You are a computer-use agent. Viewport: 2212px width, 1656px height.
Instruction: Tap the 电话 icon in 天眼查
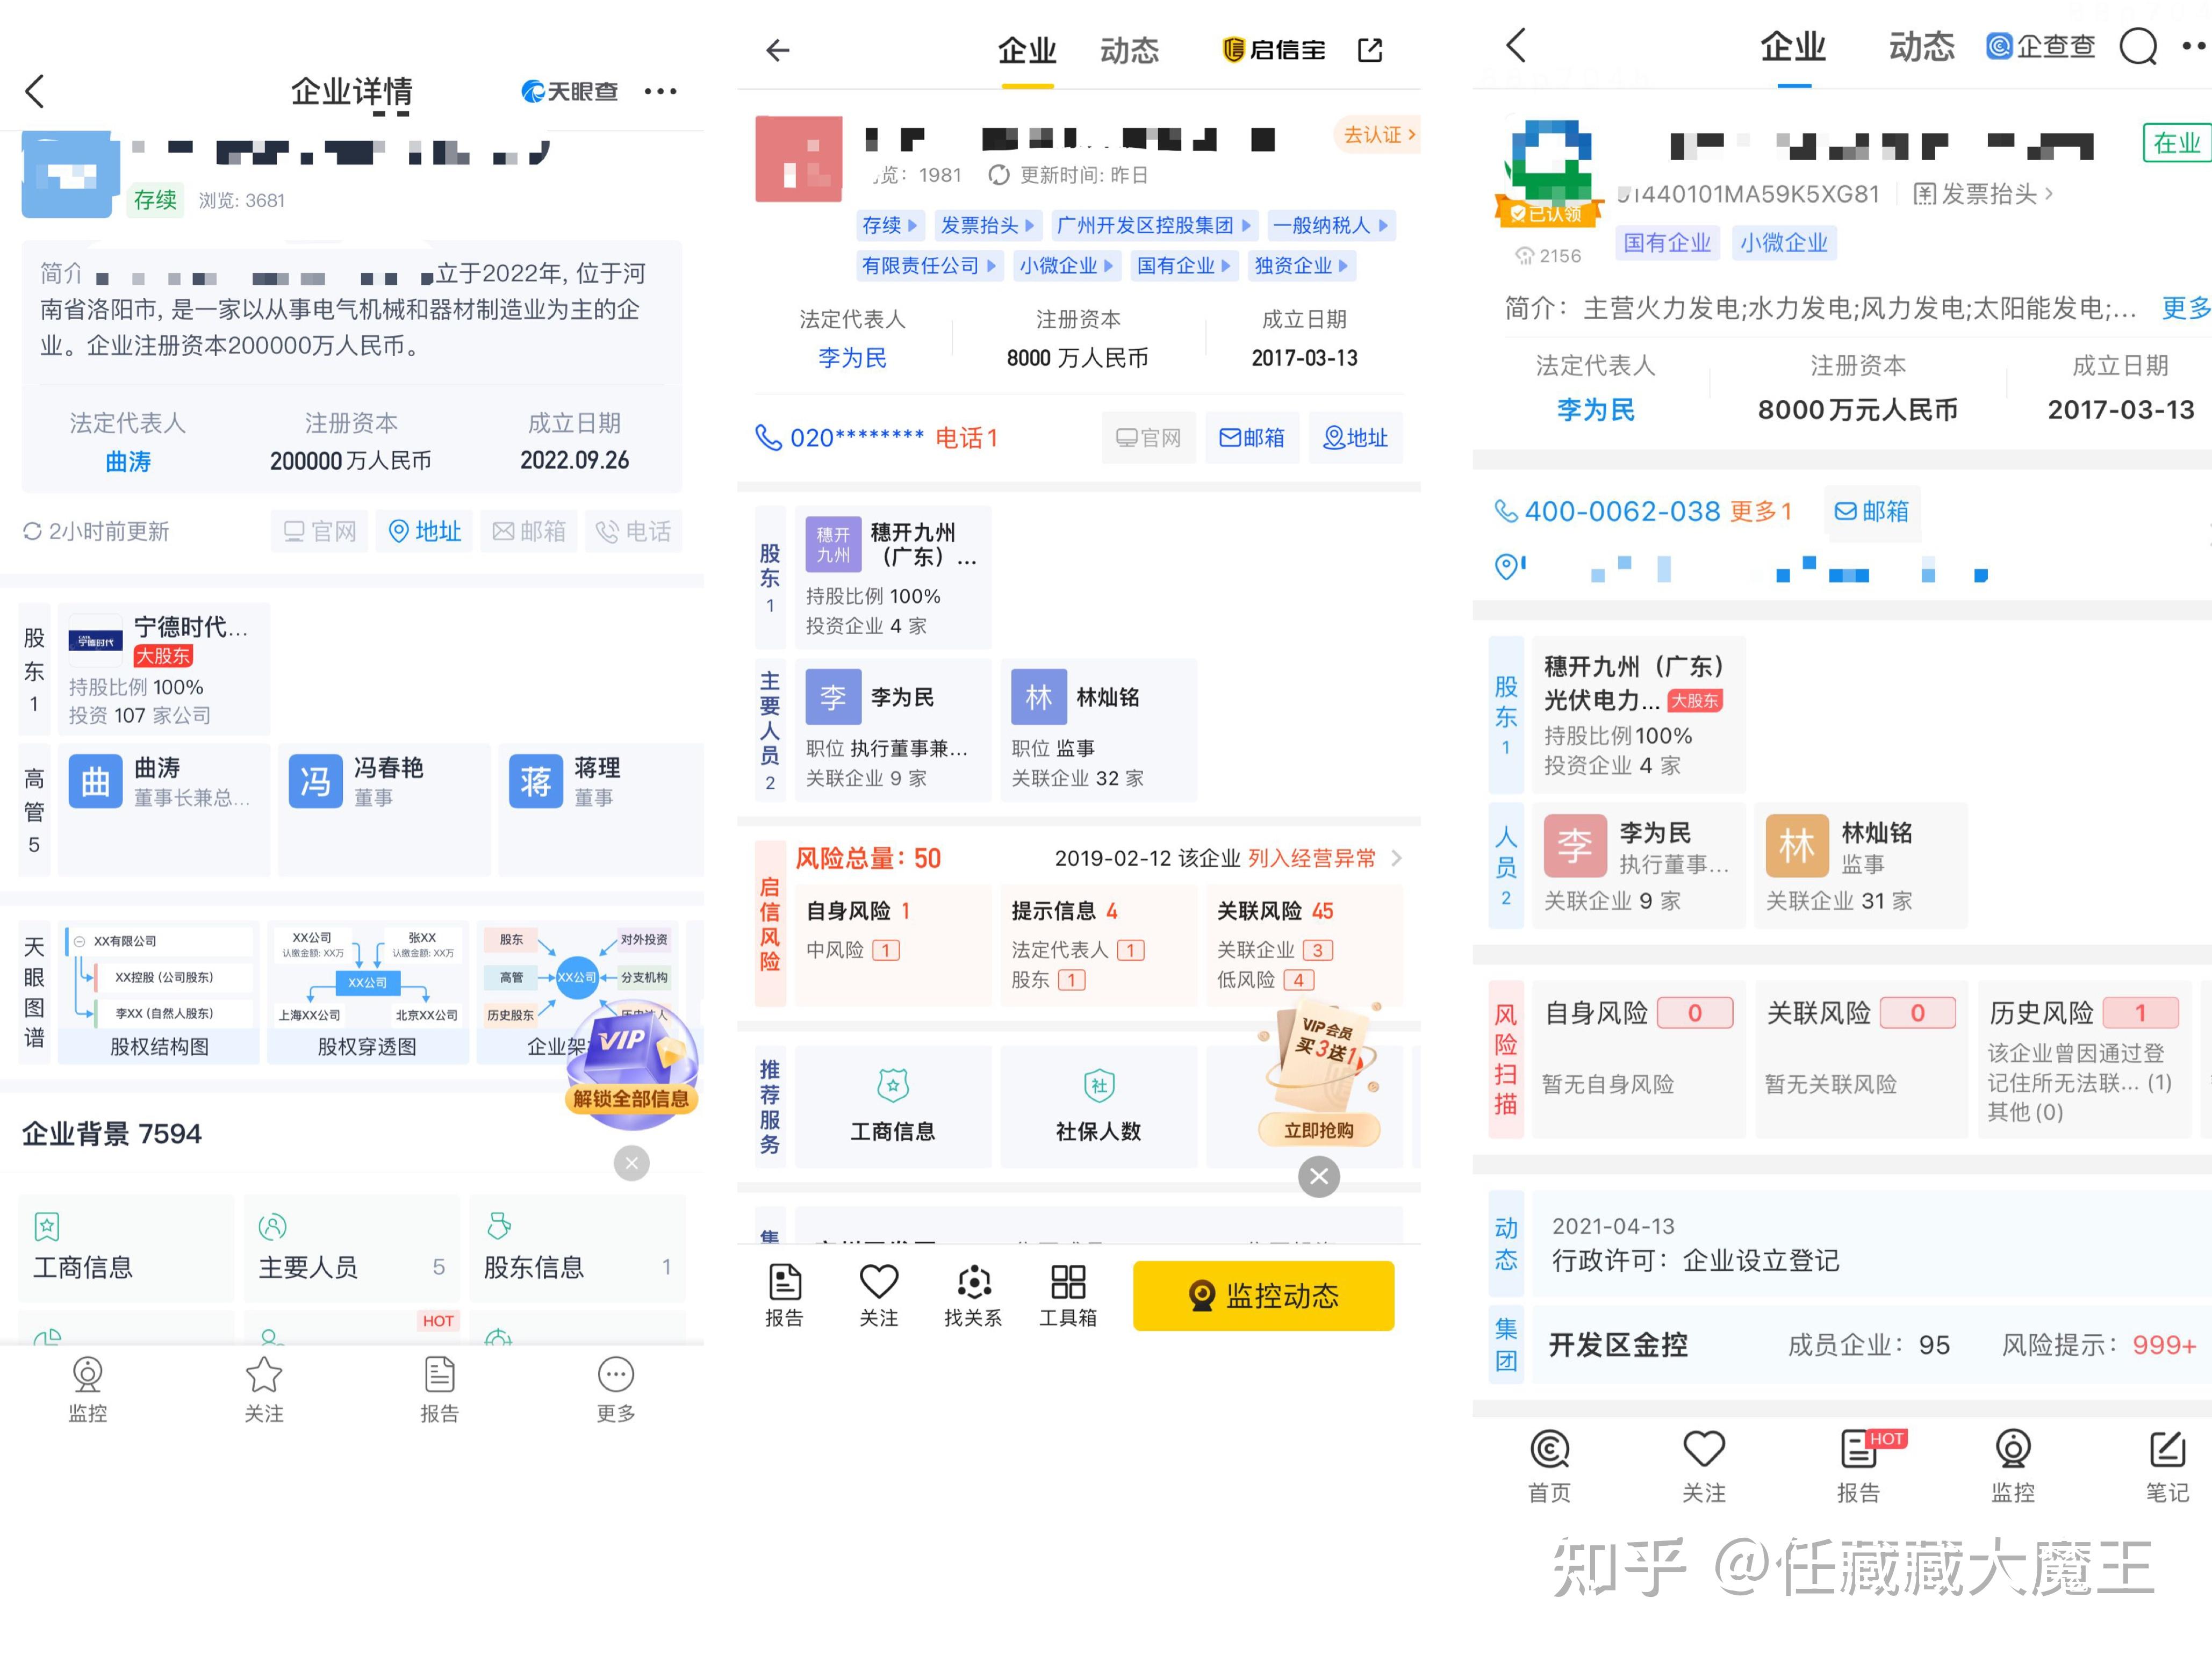(634, 531)
